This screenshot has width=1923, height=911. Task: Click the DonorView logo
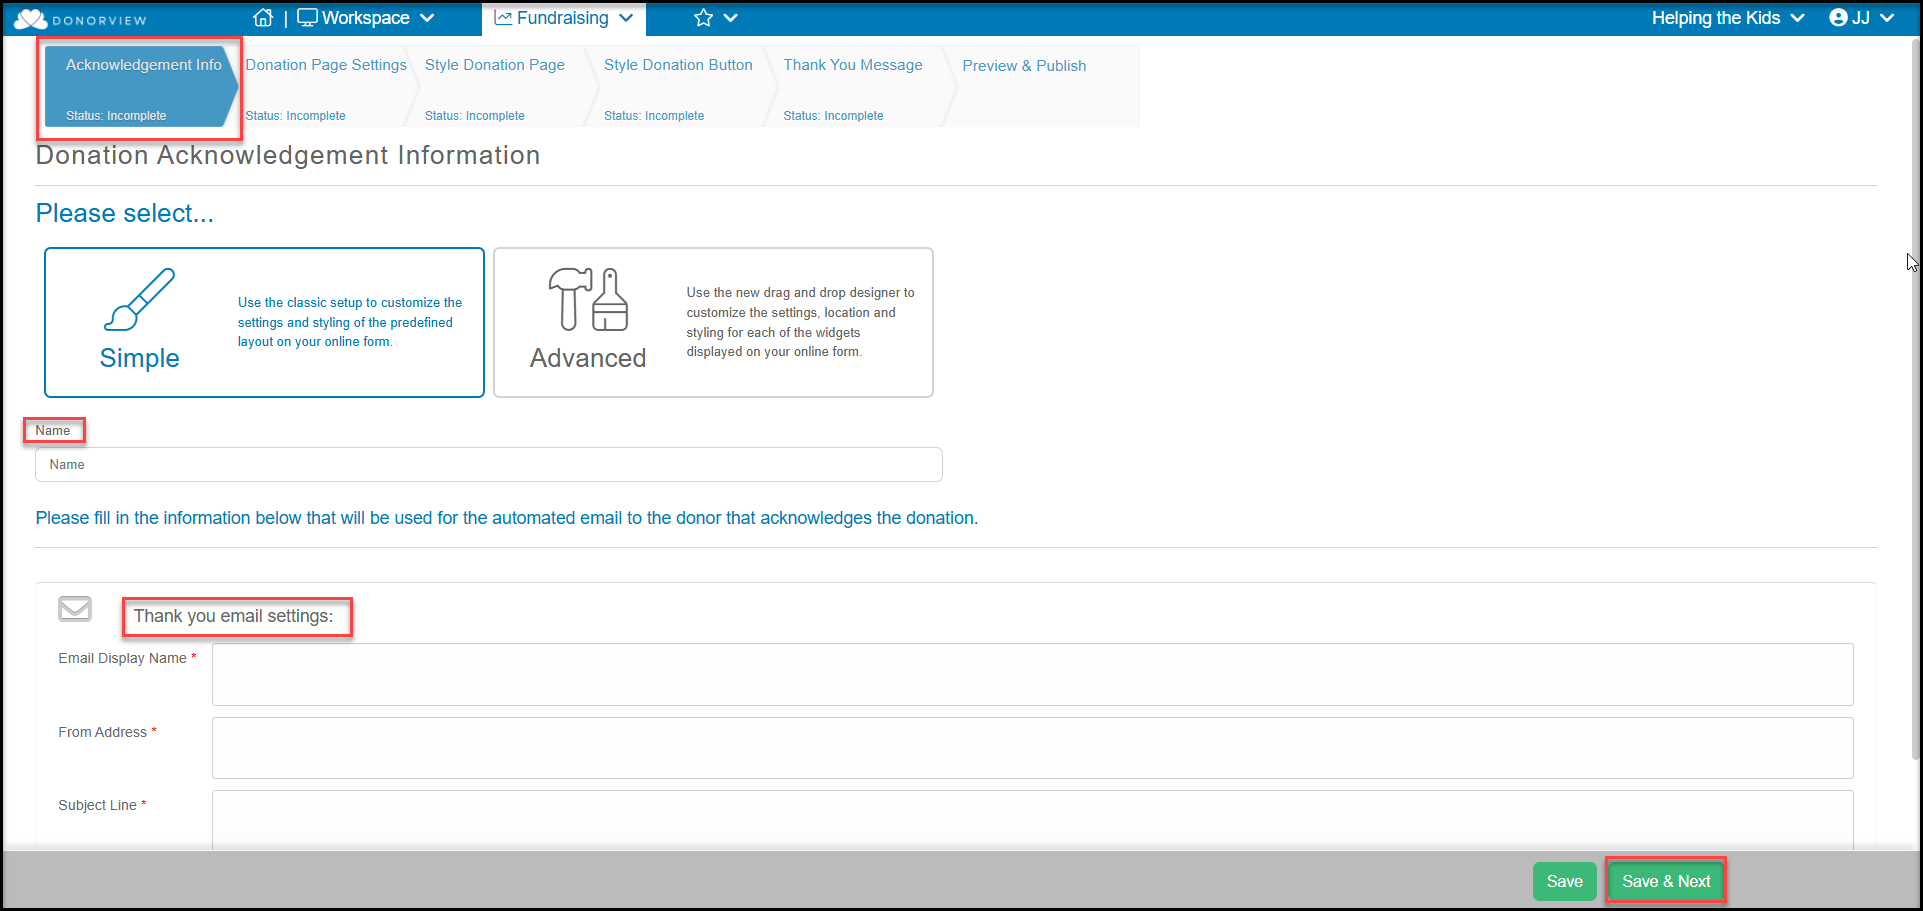click(80, 19)
